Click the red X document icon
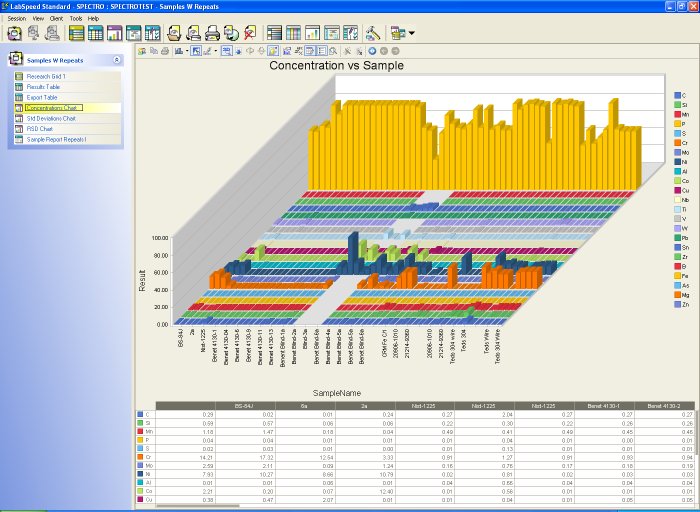The image size is (700, 512). coord(249,33)
